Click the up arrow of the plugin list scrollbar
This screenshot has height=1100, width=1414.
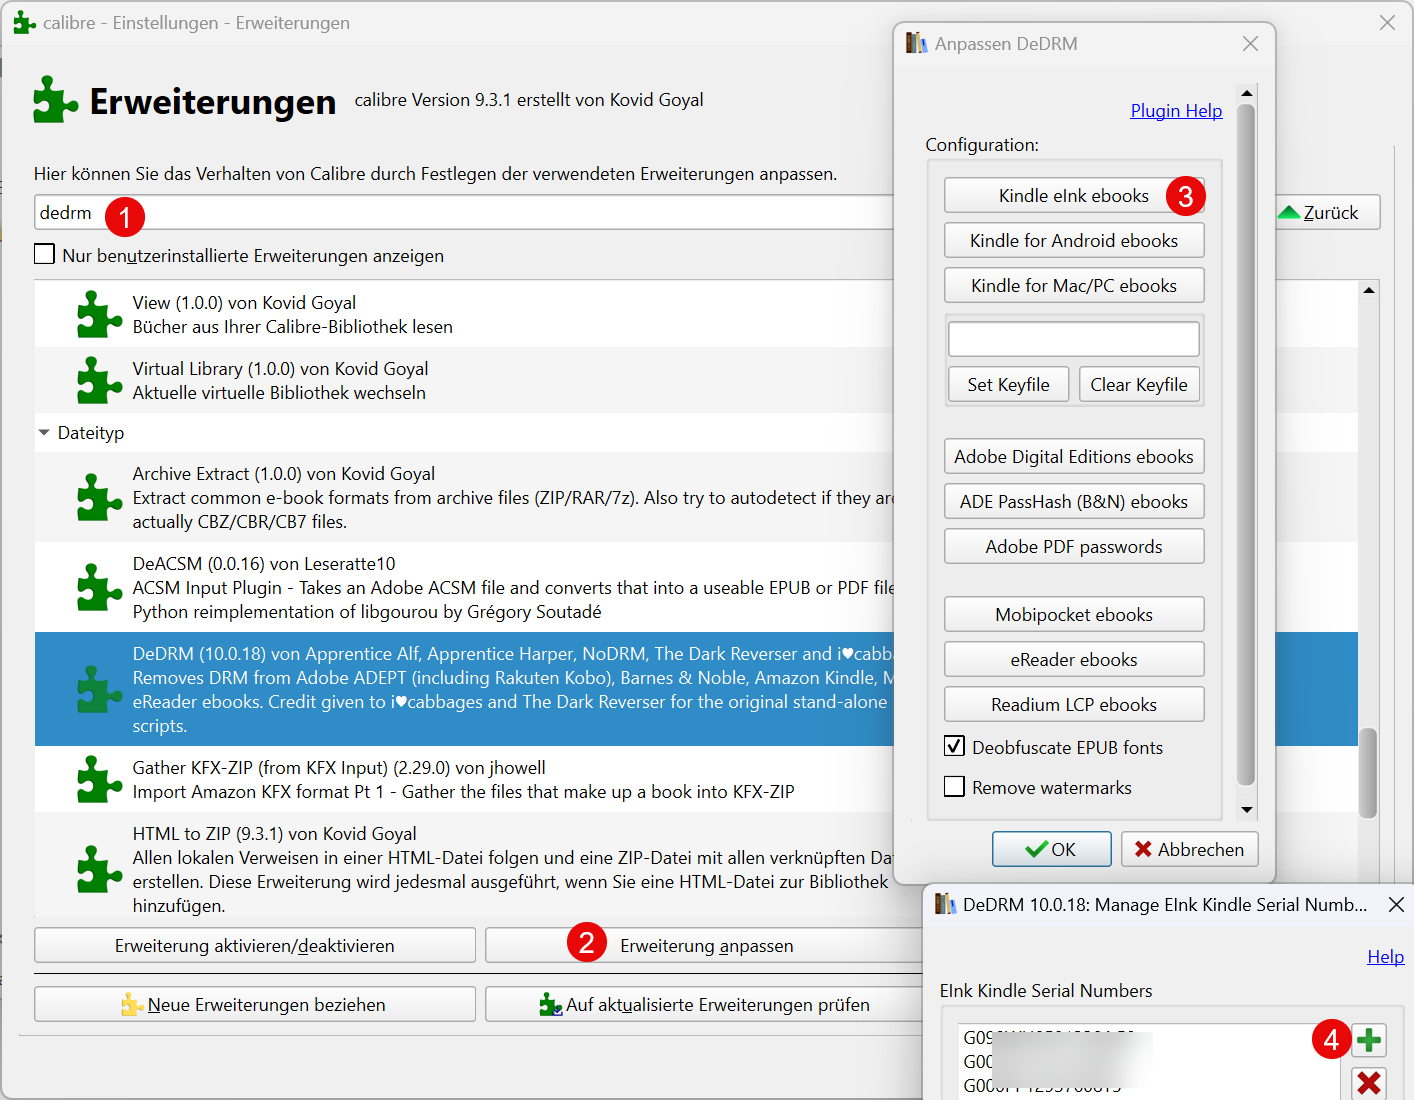(x=1369, y=290)
